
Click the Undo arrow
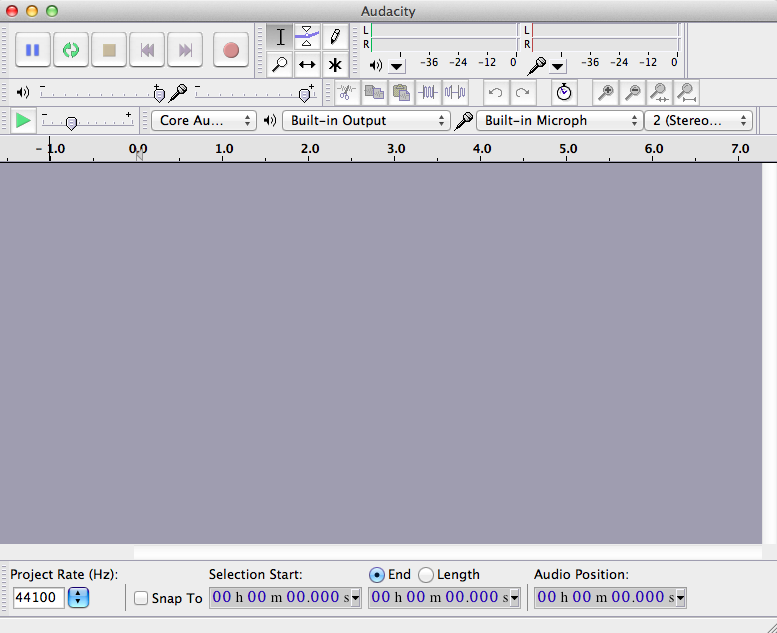pos(496,92)
